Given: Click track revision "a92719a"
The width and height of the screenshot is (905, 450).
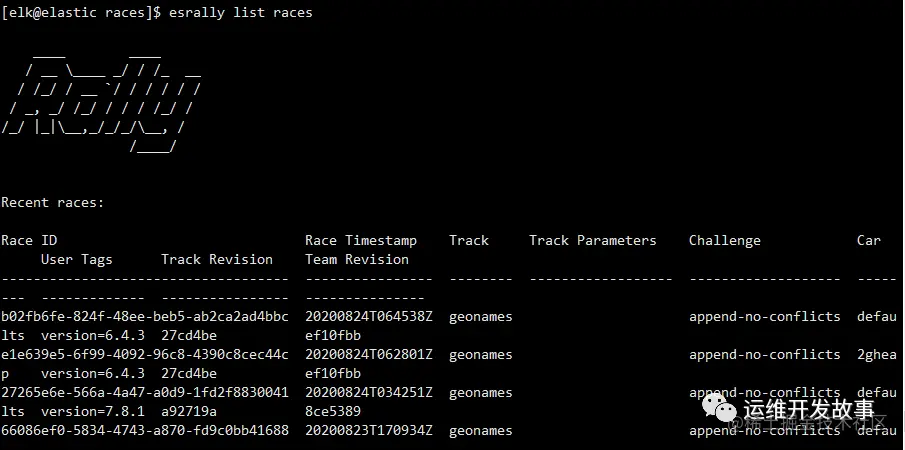Looking at the screenshot, I should (189, 411).
